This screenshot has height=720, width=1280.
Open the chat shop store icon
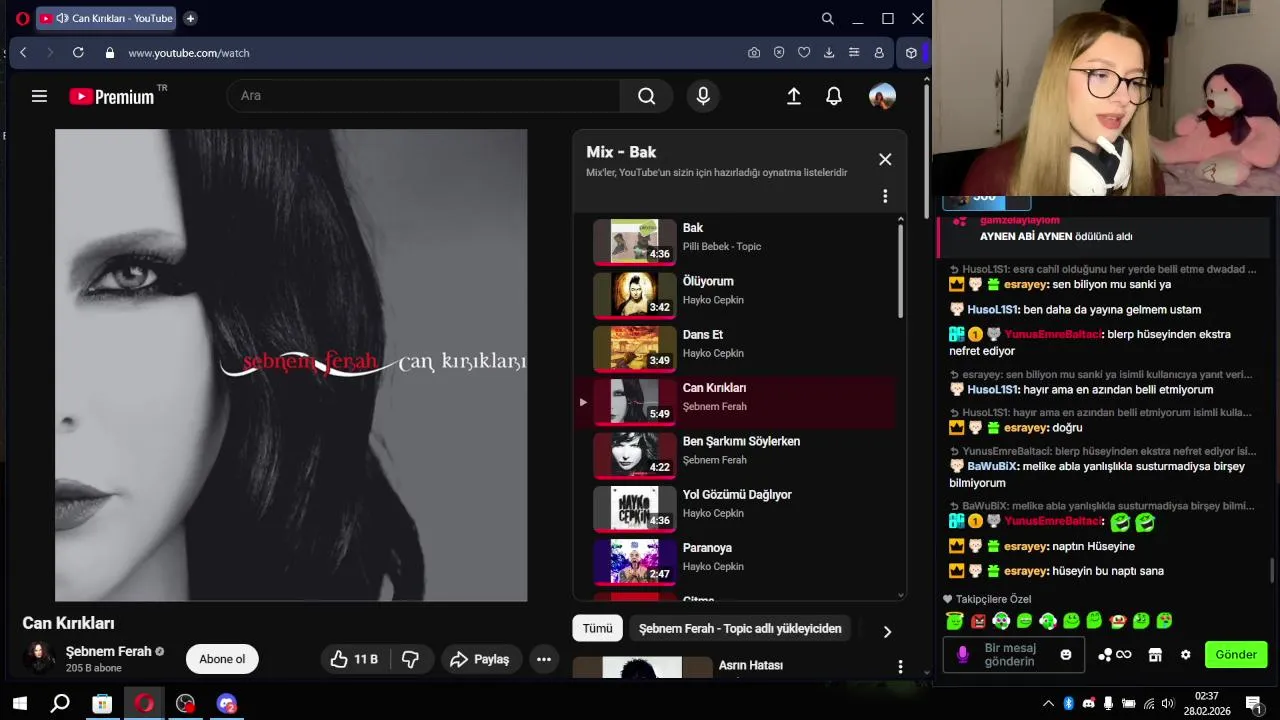[1155, 655]
